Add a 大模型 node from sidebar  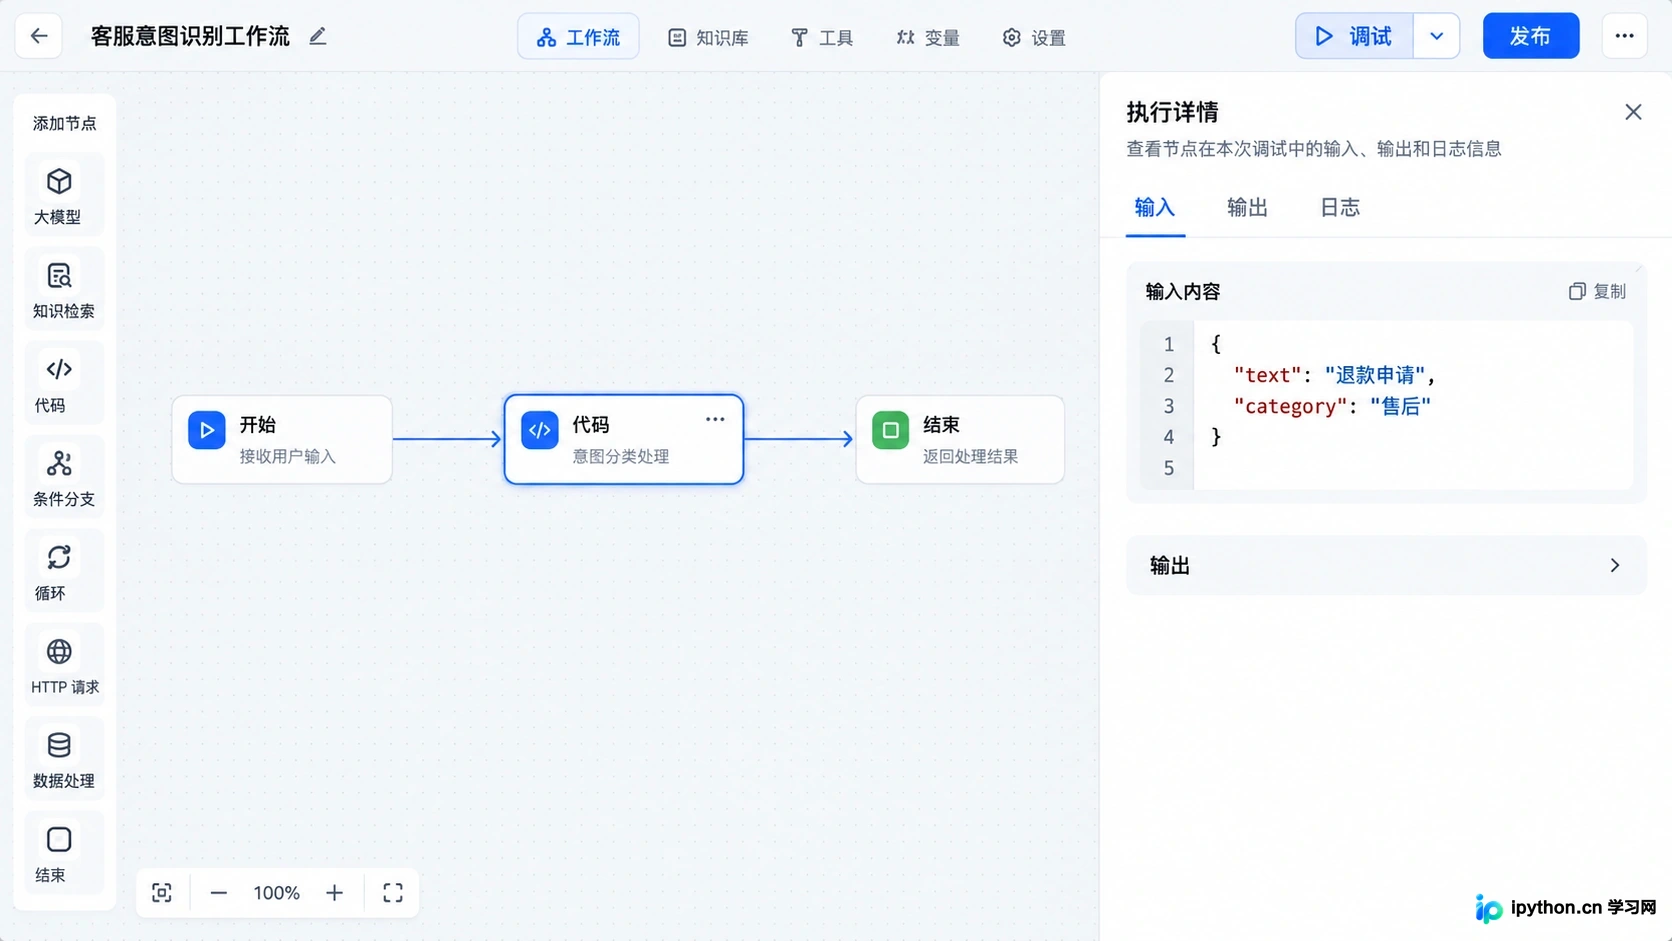click(x=64, y=195)
